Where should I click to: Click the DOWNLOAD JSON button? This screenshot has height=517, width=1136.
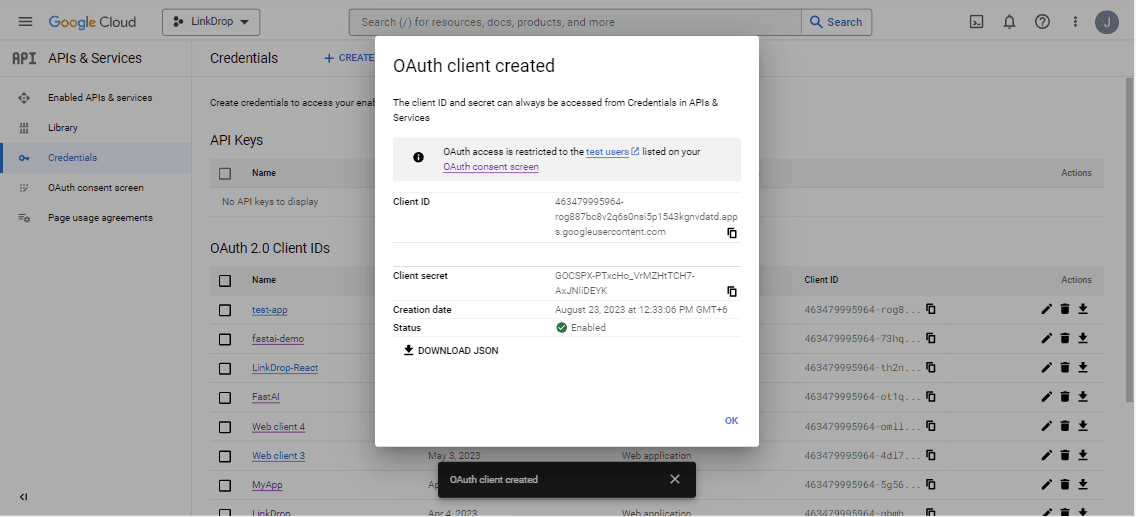pos(450,351)
